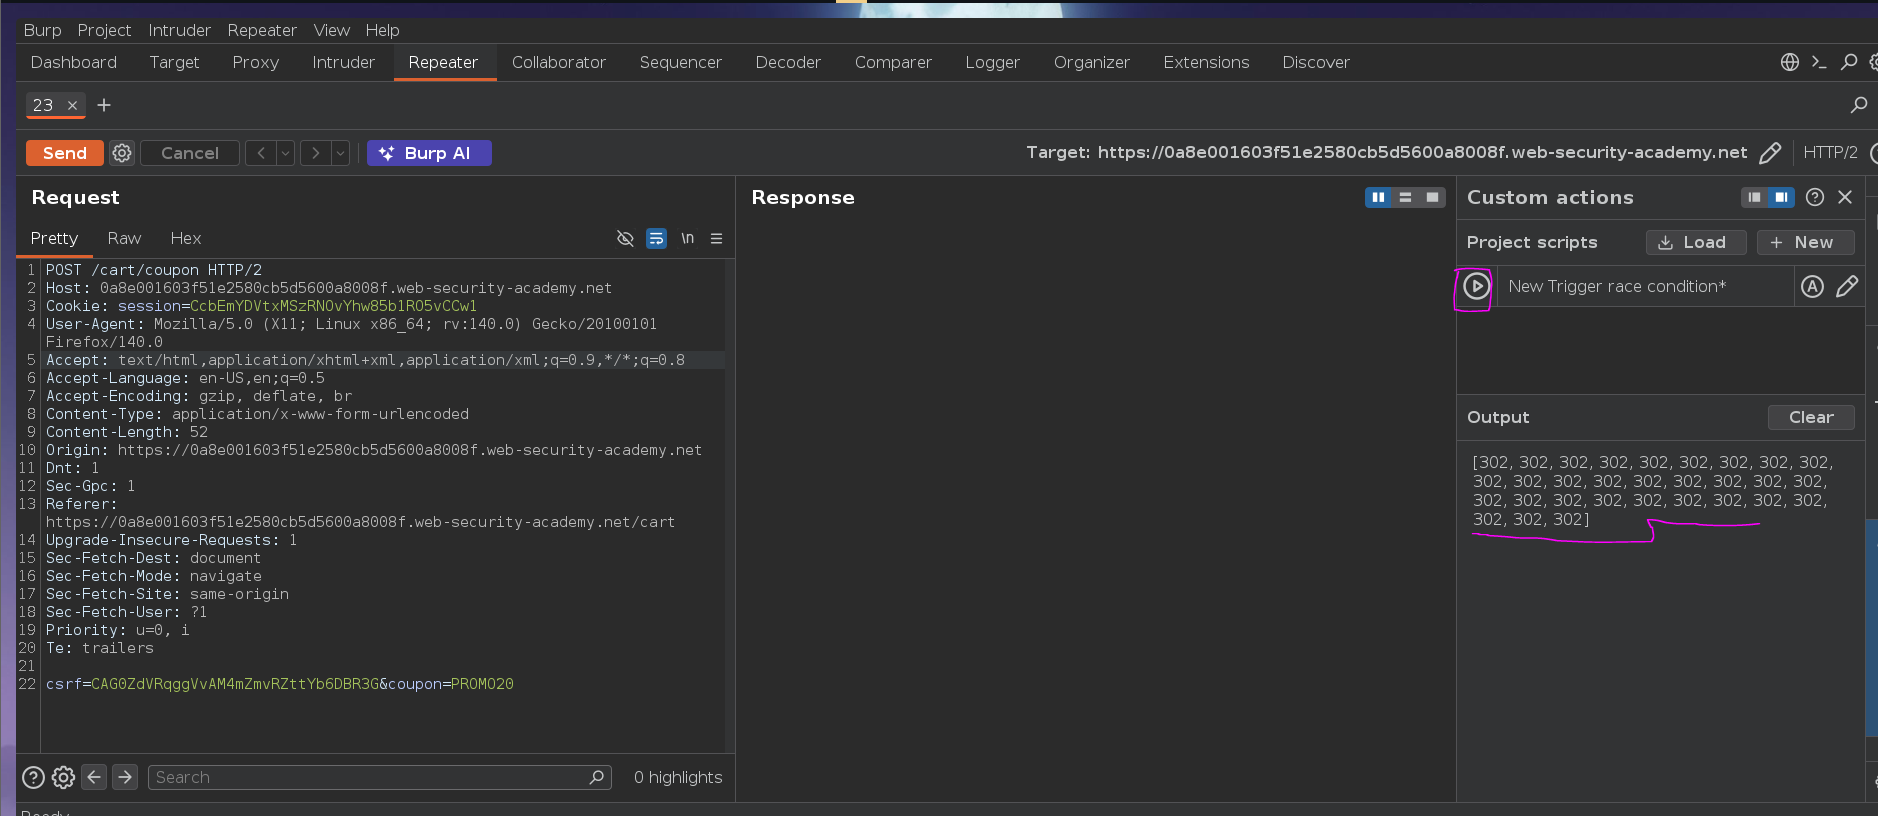Viewport: 1878px width, 816px height.
Task: Load a project script
Action: coord(1696,242)
